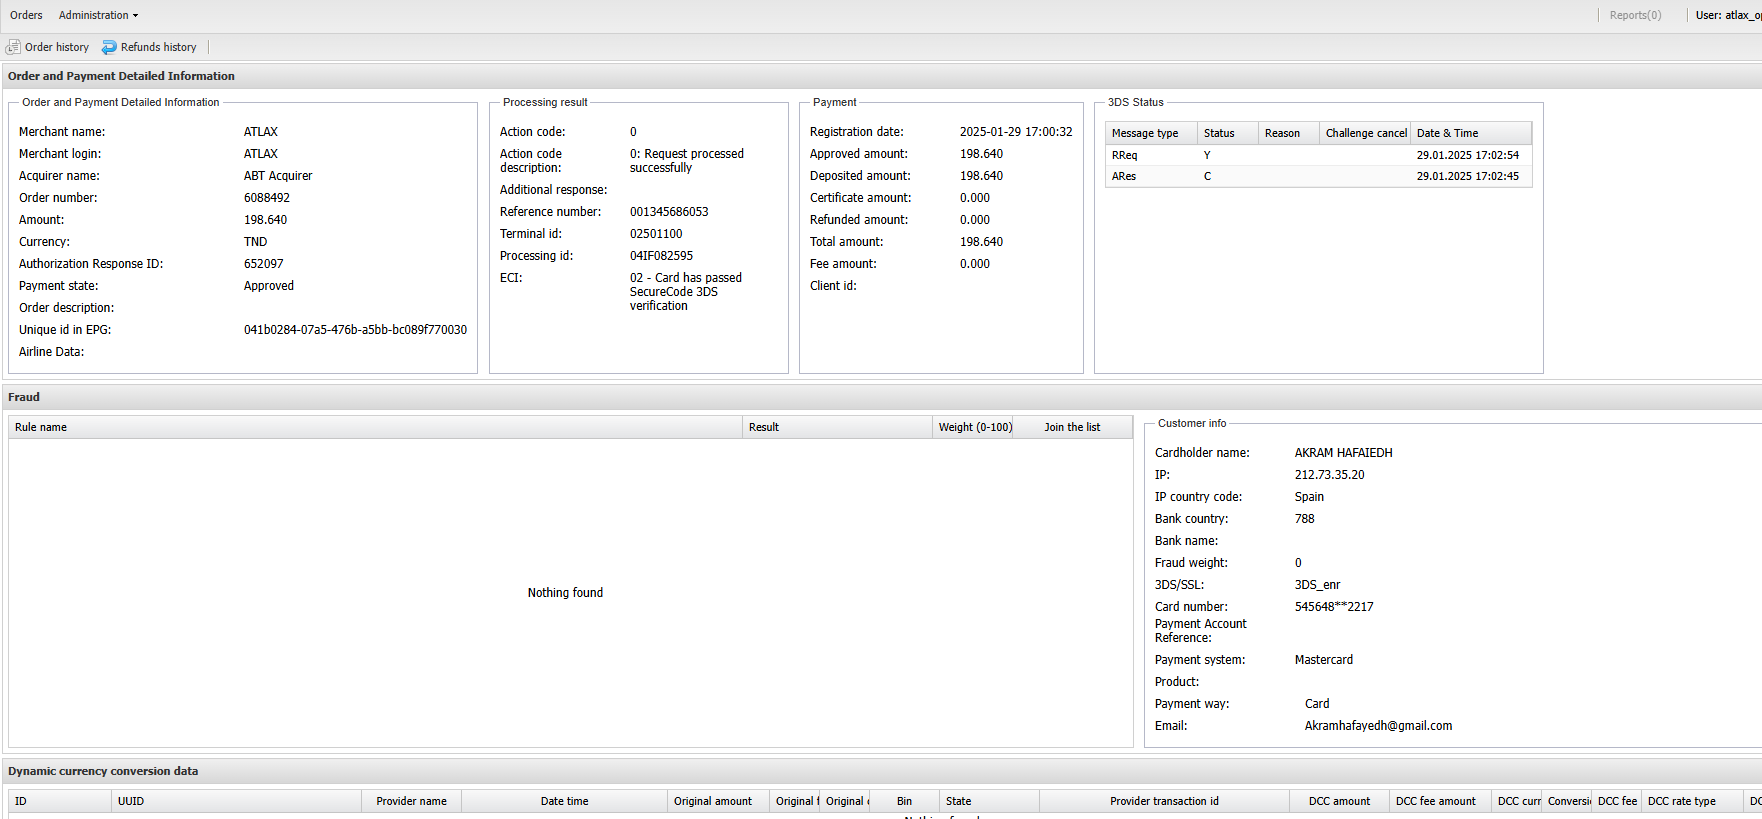Sort 3DS table by Message type
The image size is (1762, 819).
point(1145,133)
